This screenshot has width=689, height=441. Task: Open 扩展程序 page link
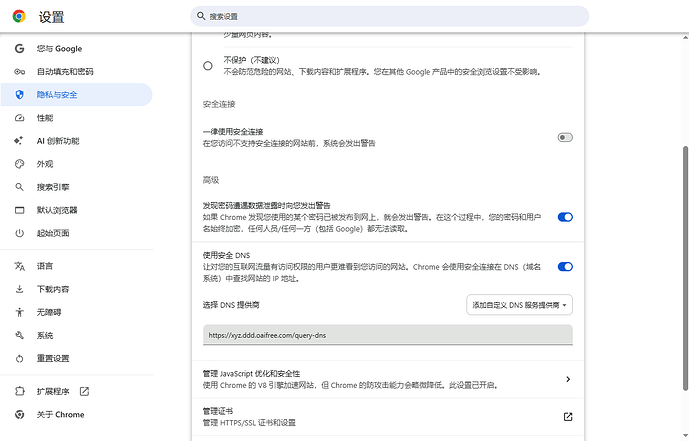[53, 391]
